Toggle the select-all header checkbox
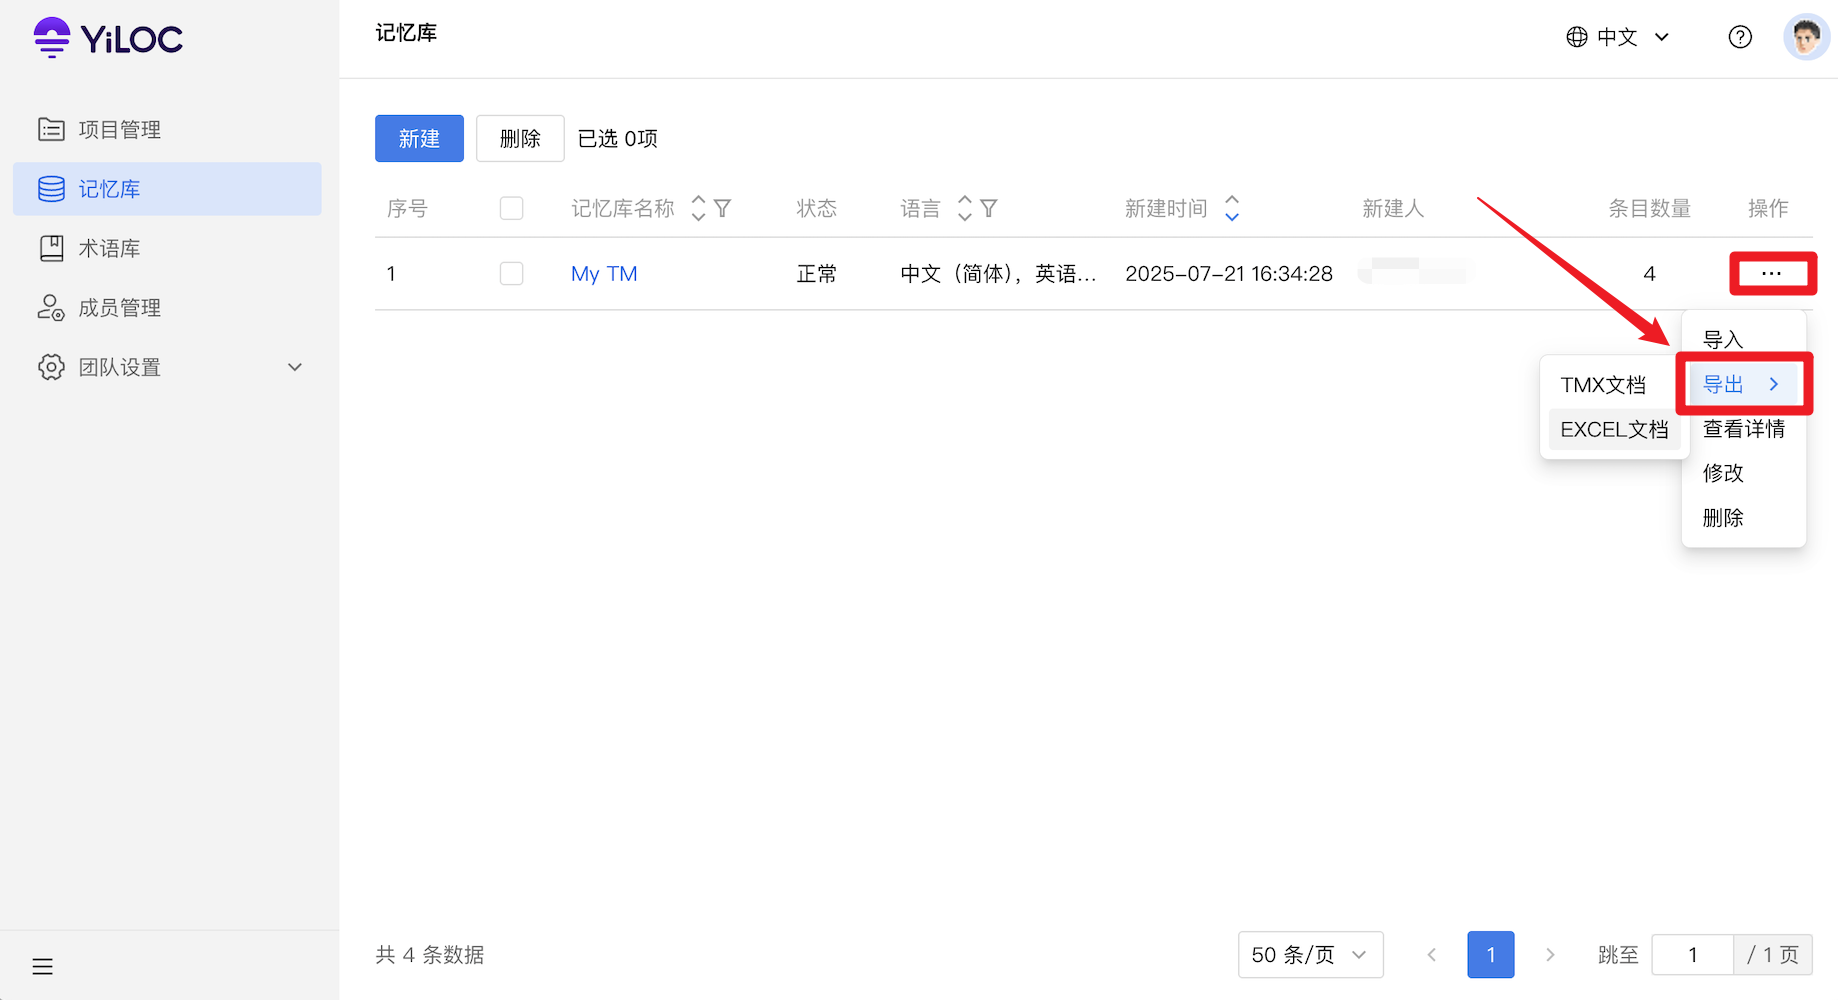This screenshot has height=1000, width=1838. 511,208
